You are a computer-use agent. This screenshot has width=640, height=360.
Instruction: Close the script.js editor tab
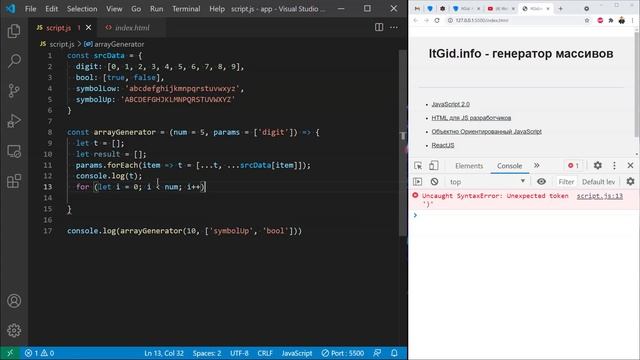pyautogui.click(x=89, y=28)
